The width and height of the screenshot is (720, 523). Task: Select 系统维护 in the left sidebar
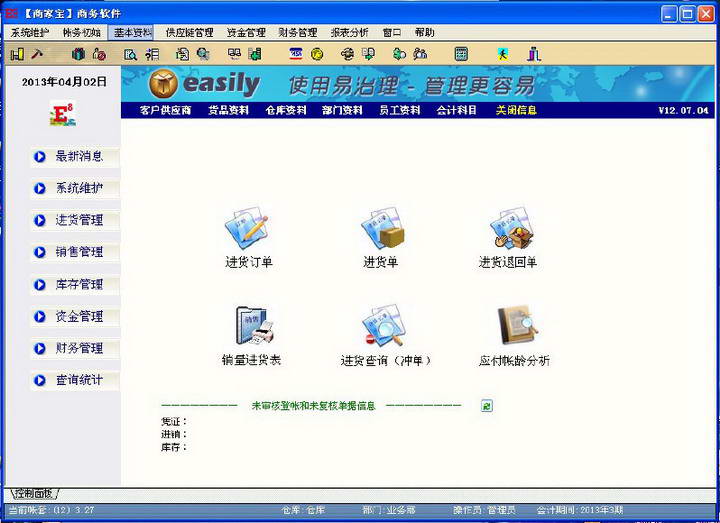(x=75, y=188)
